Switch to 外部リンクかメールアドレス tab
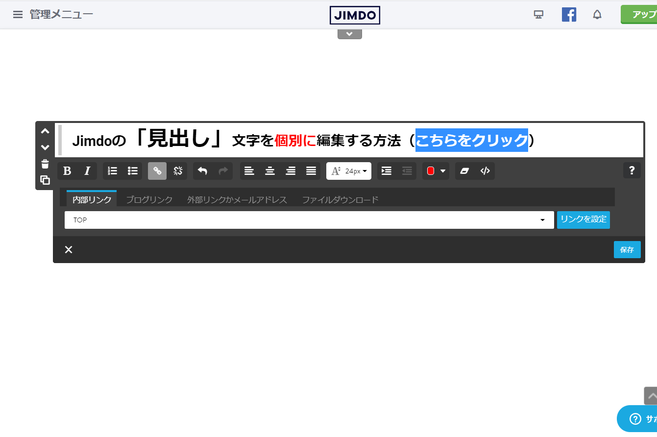The width and height of the screenshot is (657, 437). click(237, 200)
